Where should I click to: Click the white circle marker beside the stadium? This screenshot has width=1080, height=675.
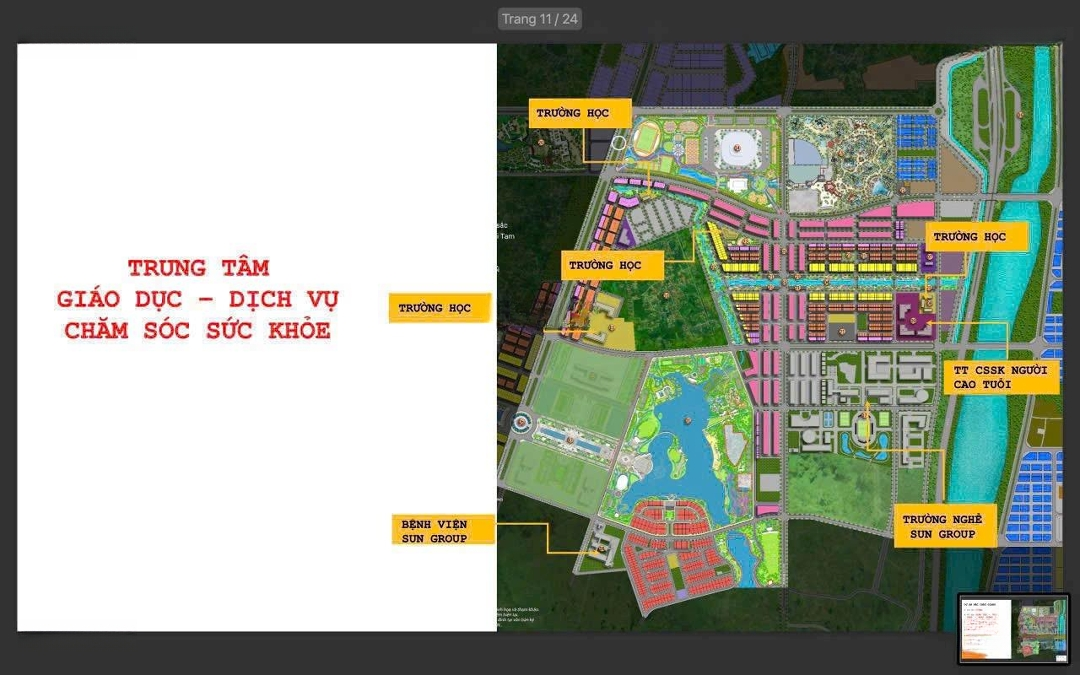pyautogui.click(x=619, y=143)
